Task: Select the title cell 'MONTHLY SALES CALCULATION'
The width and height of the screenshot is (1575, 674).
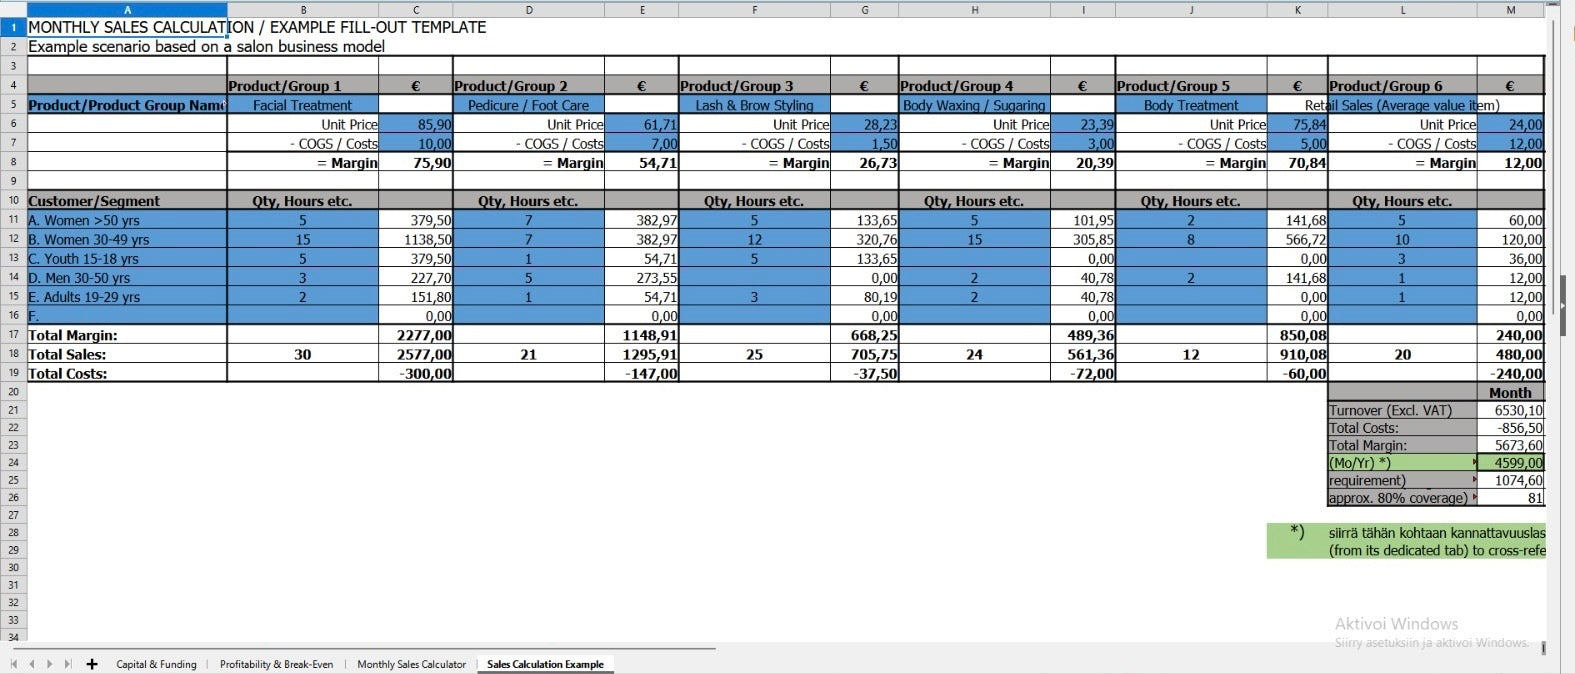Action: pyautogui.click(x=127, y=27)
